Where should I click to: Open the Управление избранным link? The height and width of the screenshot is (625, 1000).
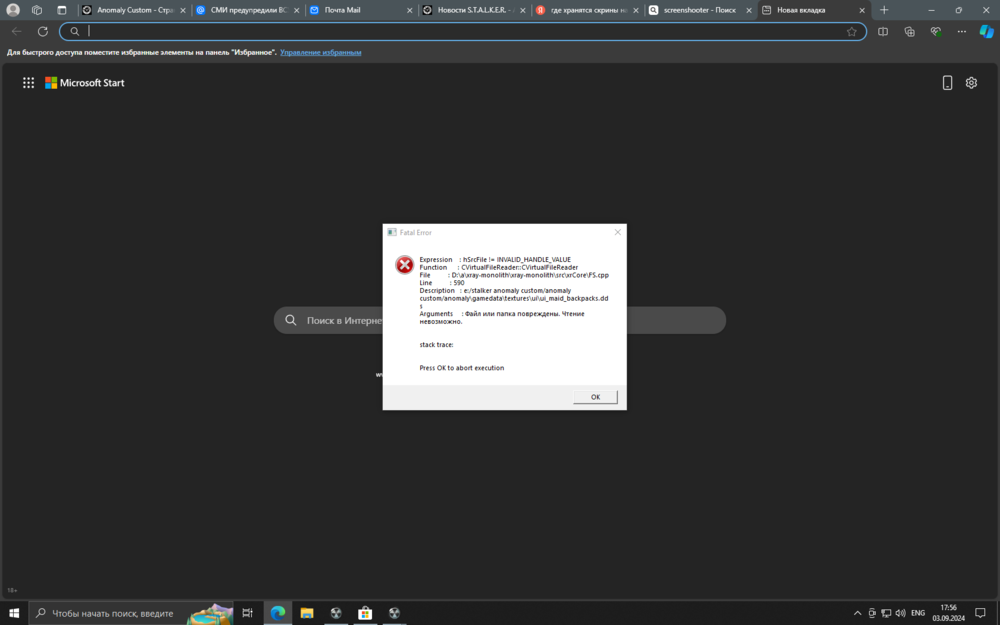pyautogui.click(x=320, y=52)
